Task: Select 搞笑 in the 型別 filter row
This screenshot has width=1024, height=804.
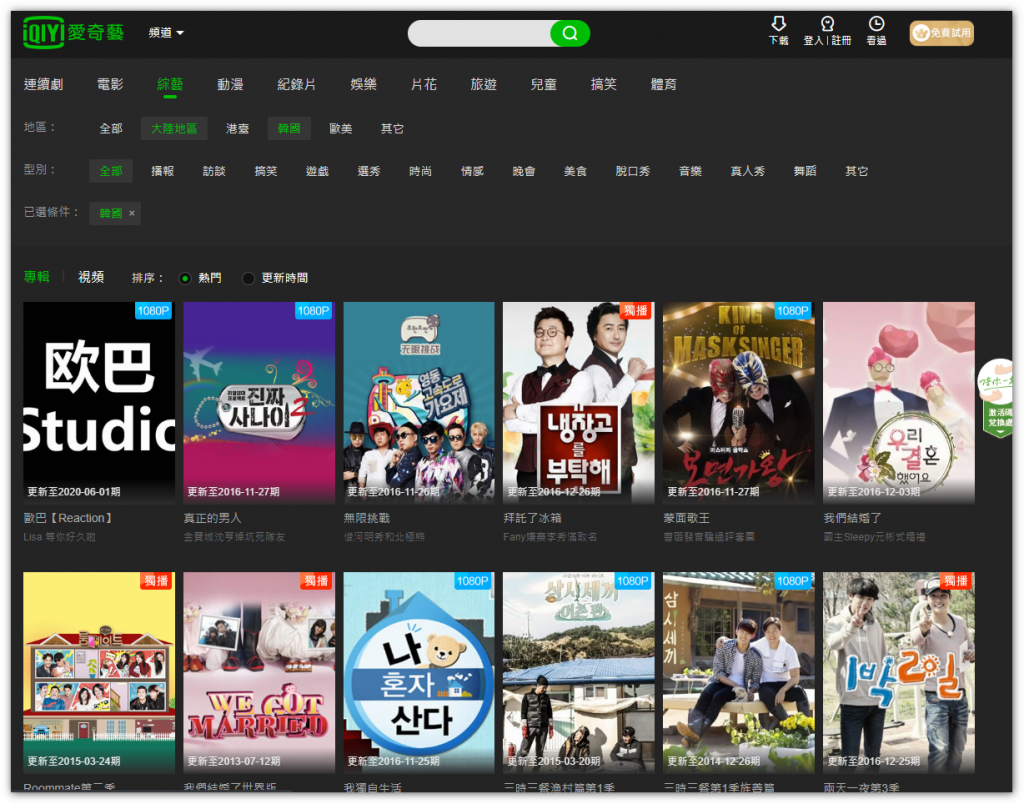Action: 266,171
